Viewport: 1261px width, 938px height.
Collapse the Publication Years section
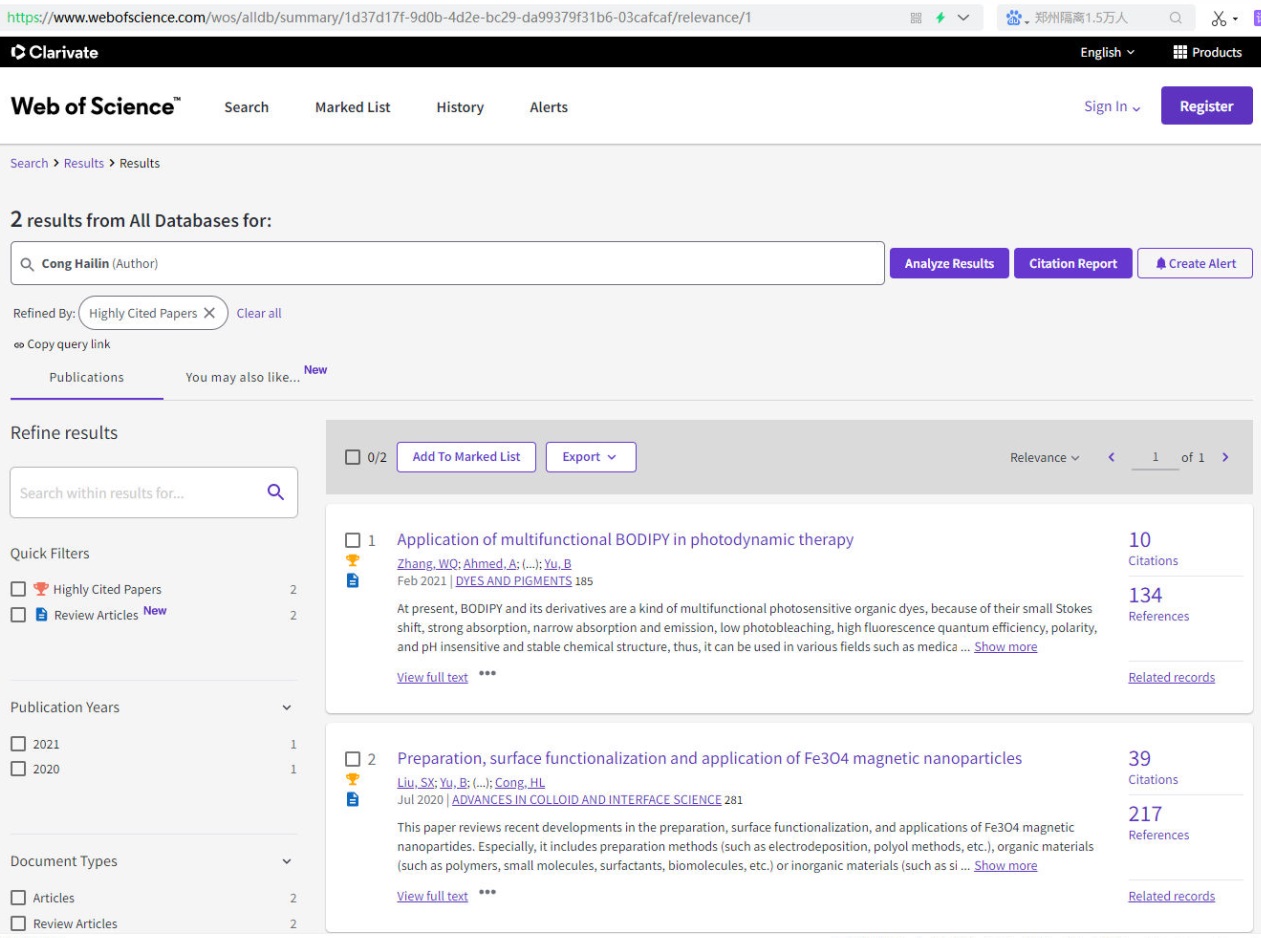(x=287, y=708)
